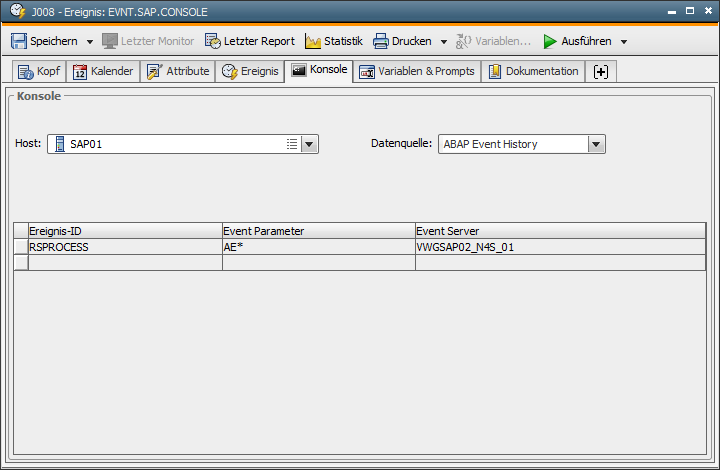Switch to the Kalender tab
Screen dimensions: 720x470
click(x=103, y=72)
